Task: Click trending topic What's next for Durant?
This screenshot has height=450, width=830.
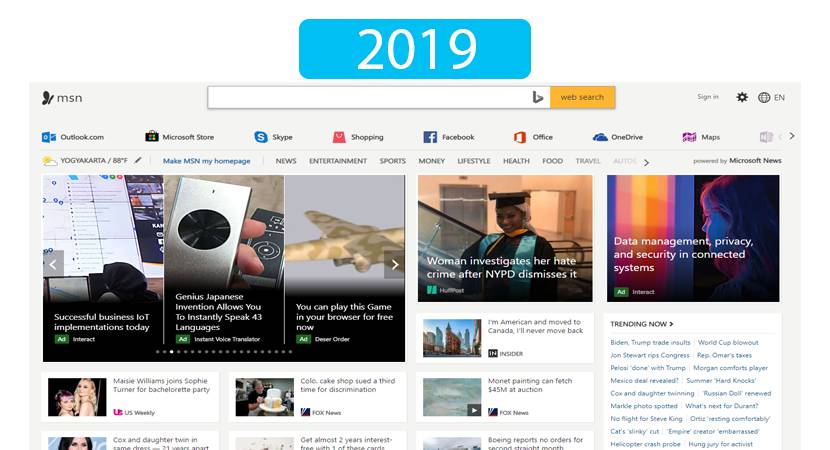Action: pyautogui.click(x=721, y=406)
